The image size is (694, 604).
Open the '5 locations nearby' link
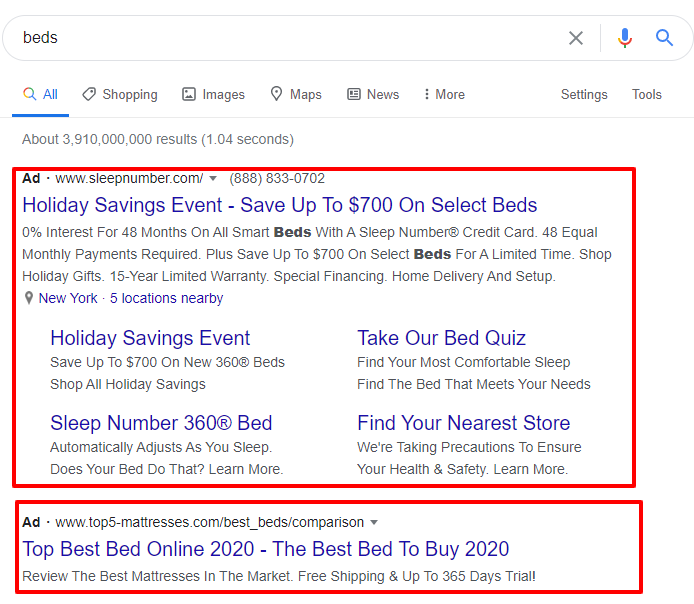point(166,298)
